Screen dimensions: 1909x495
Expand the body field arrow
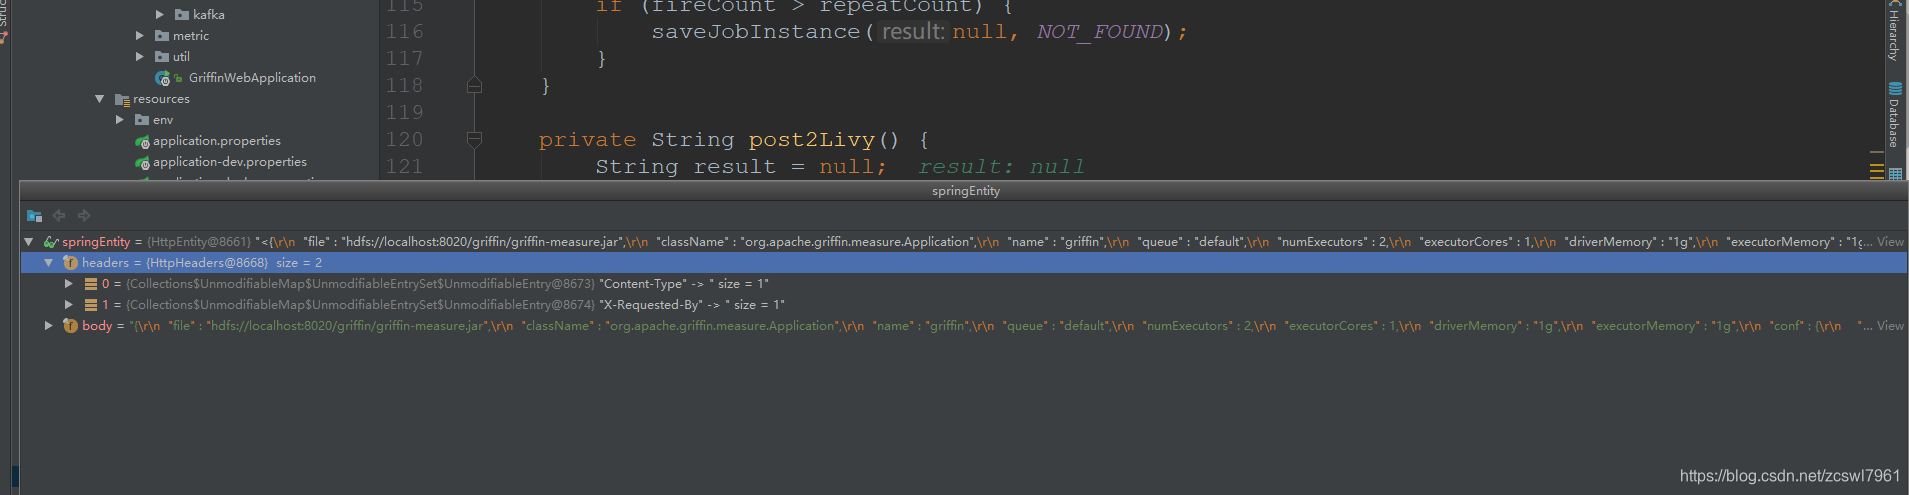(48, 325)
